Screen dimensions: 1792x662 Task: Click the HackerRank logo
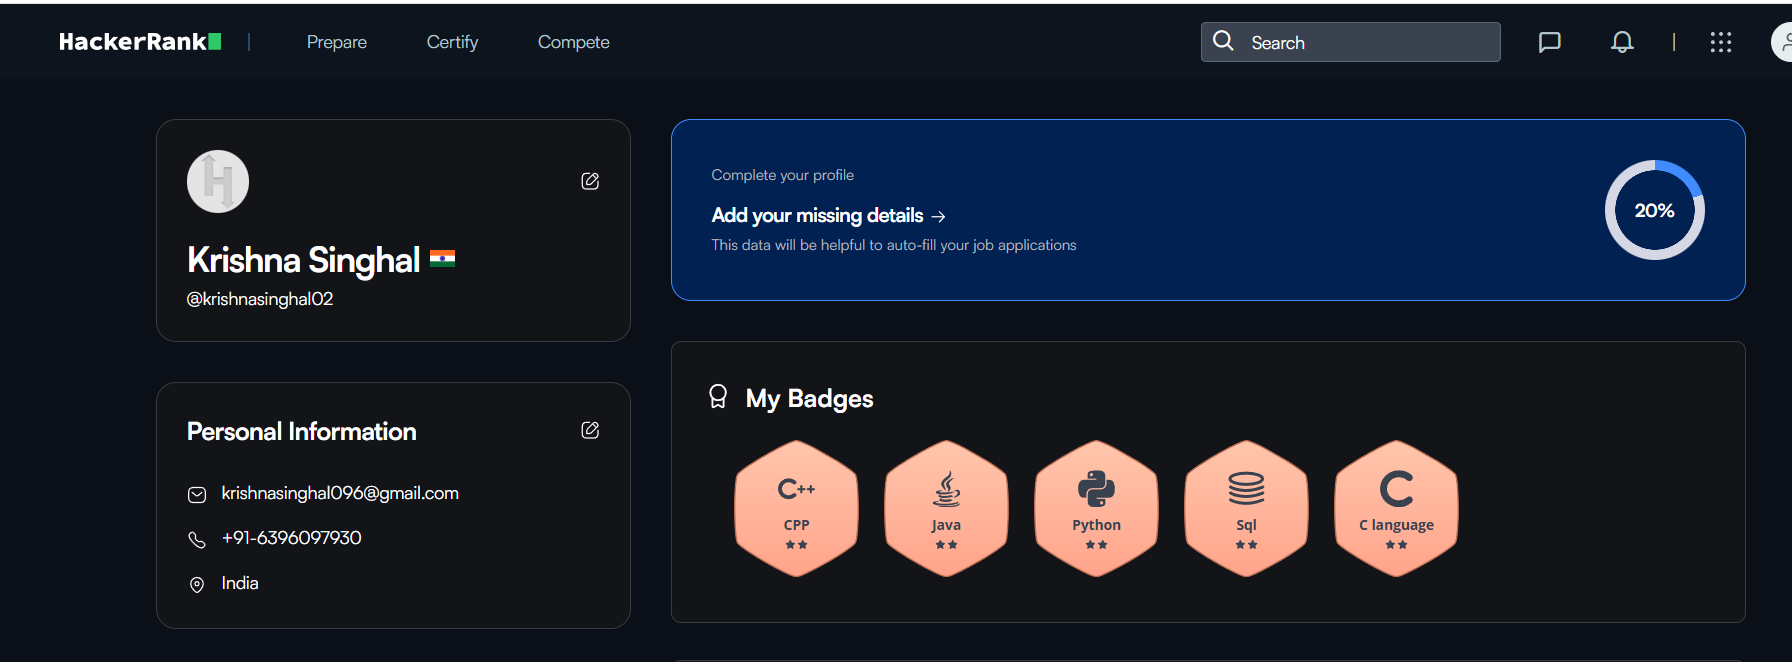(140, 41)
